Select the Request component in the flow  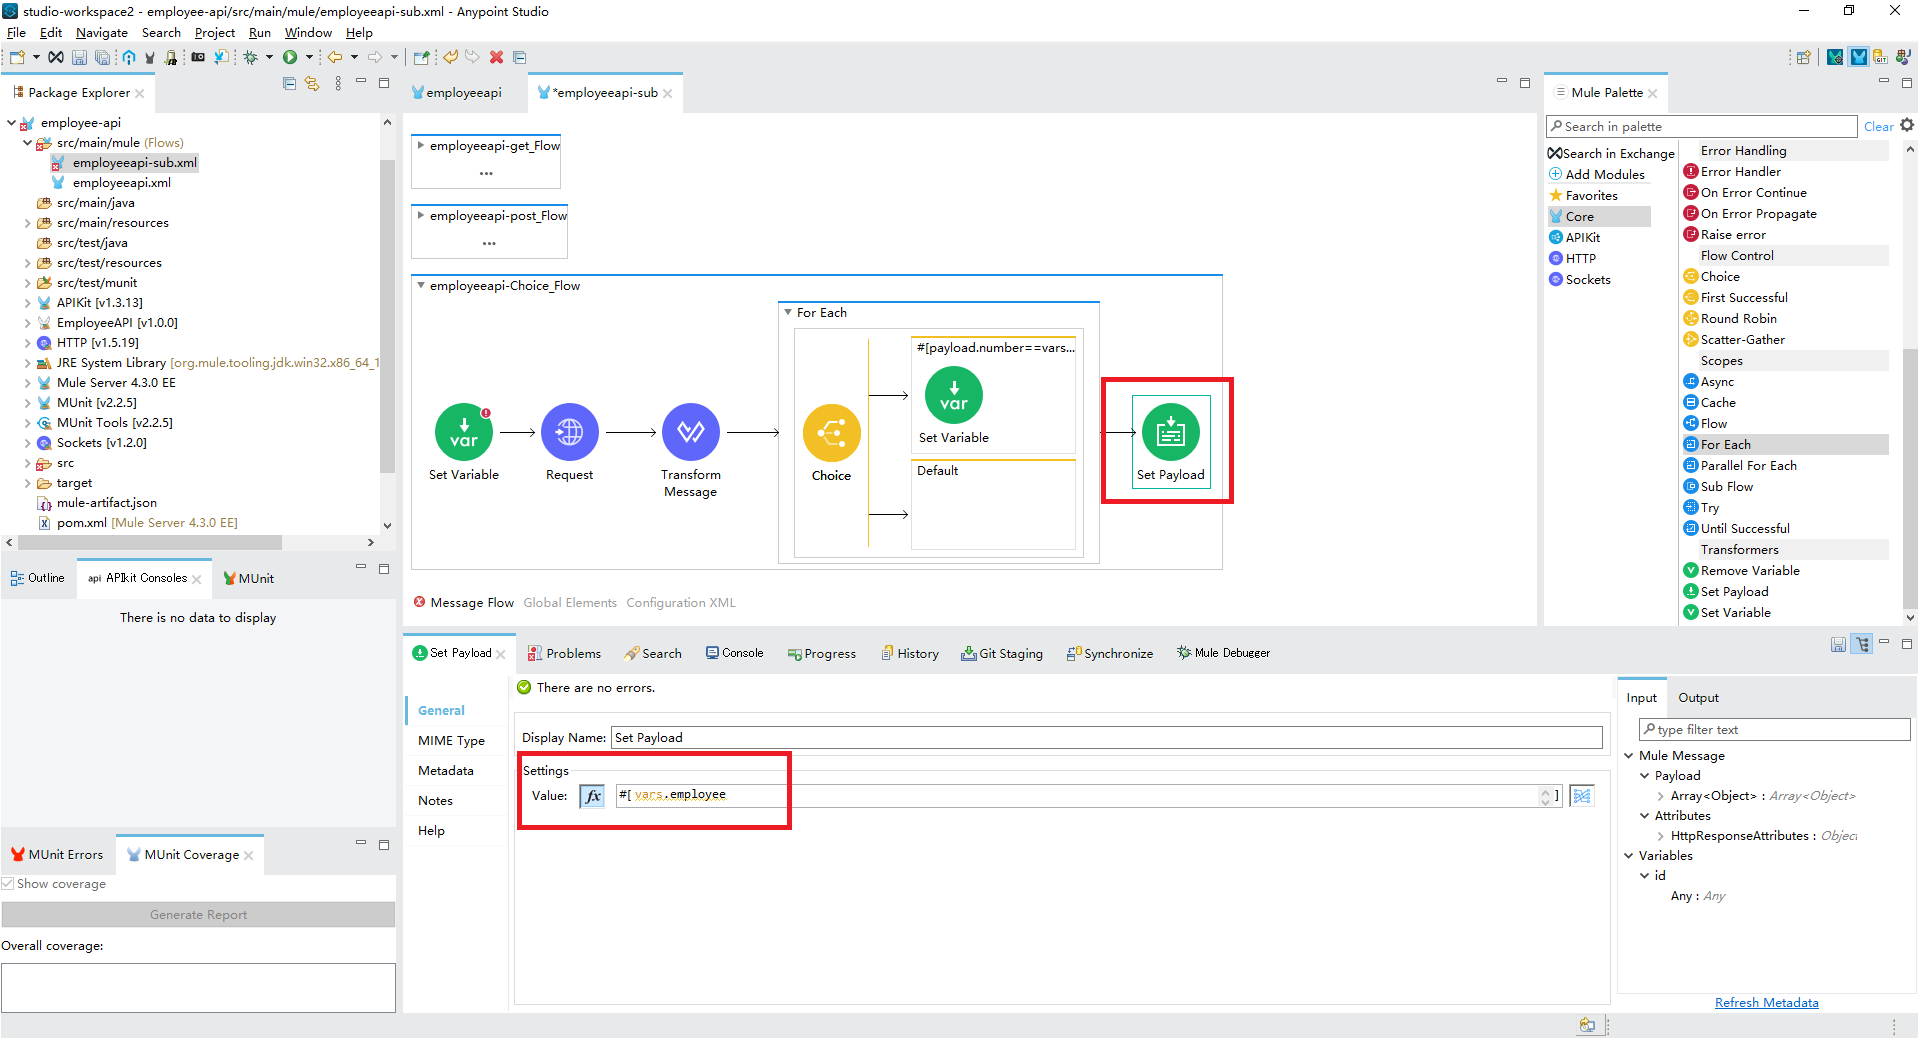[569, 432]
